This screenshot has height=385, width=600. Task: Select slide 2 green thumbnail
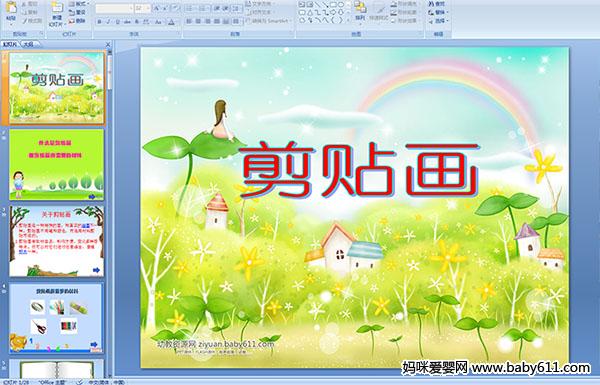[57, 165]
